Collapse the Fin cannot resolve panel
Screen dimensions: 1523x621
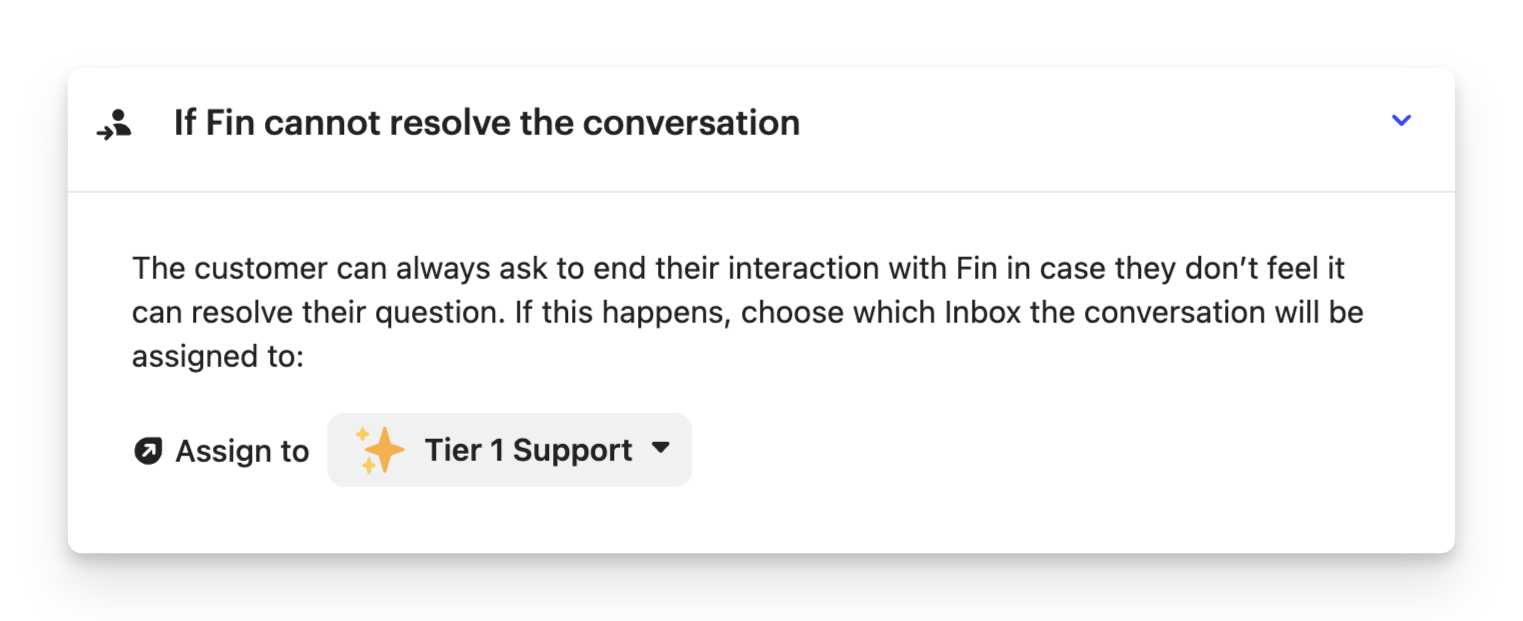(1401, 121)
